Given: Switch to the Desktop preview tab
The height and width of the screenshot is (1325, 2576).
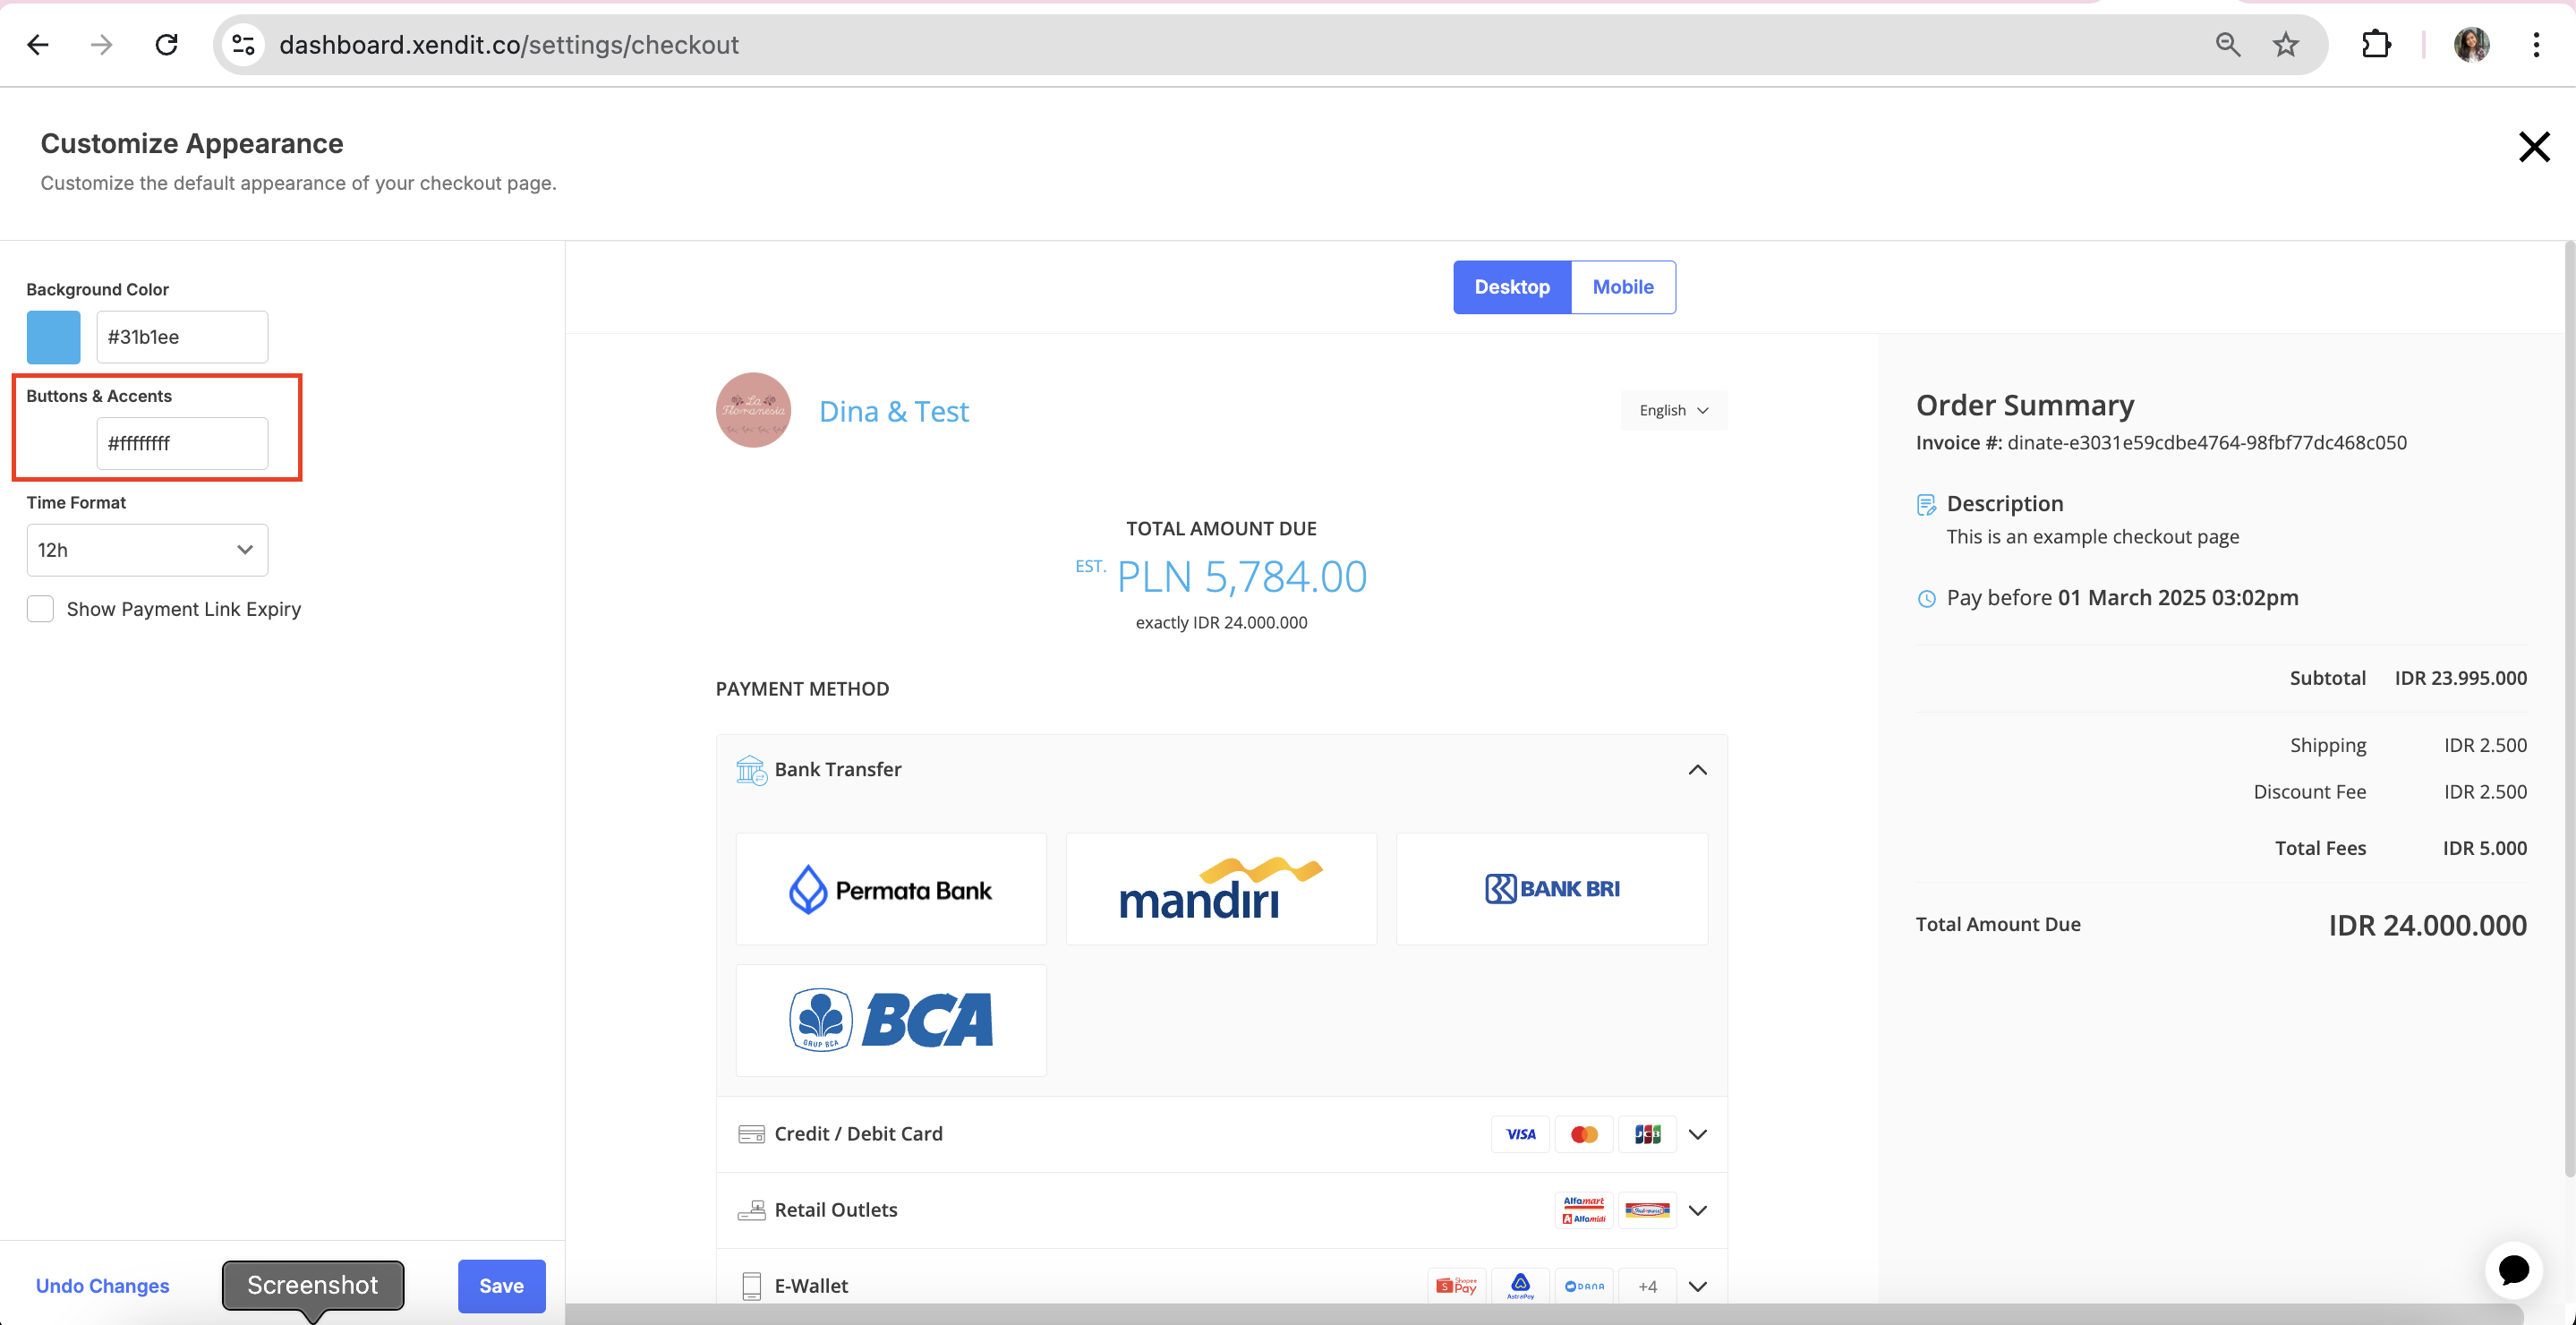Looking at the screenshot, I should coord(1511,287).
